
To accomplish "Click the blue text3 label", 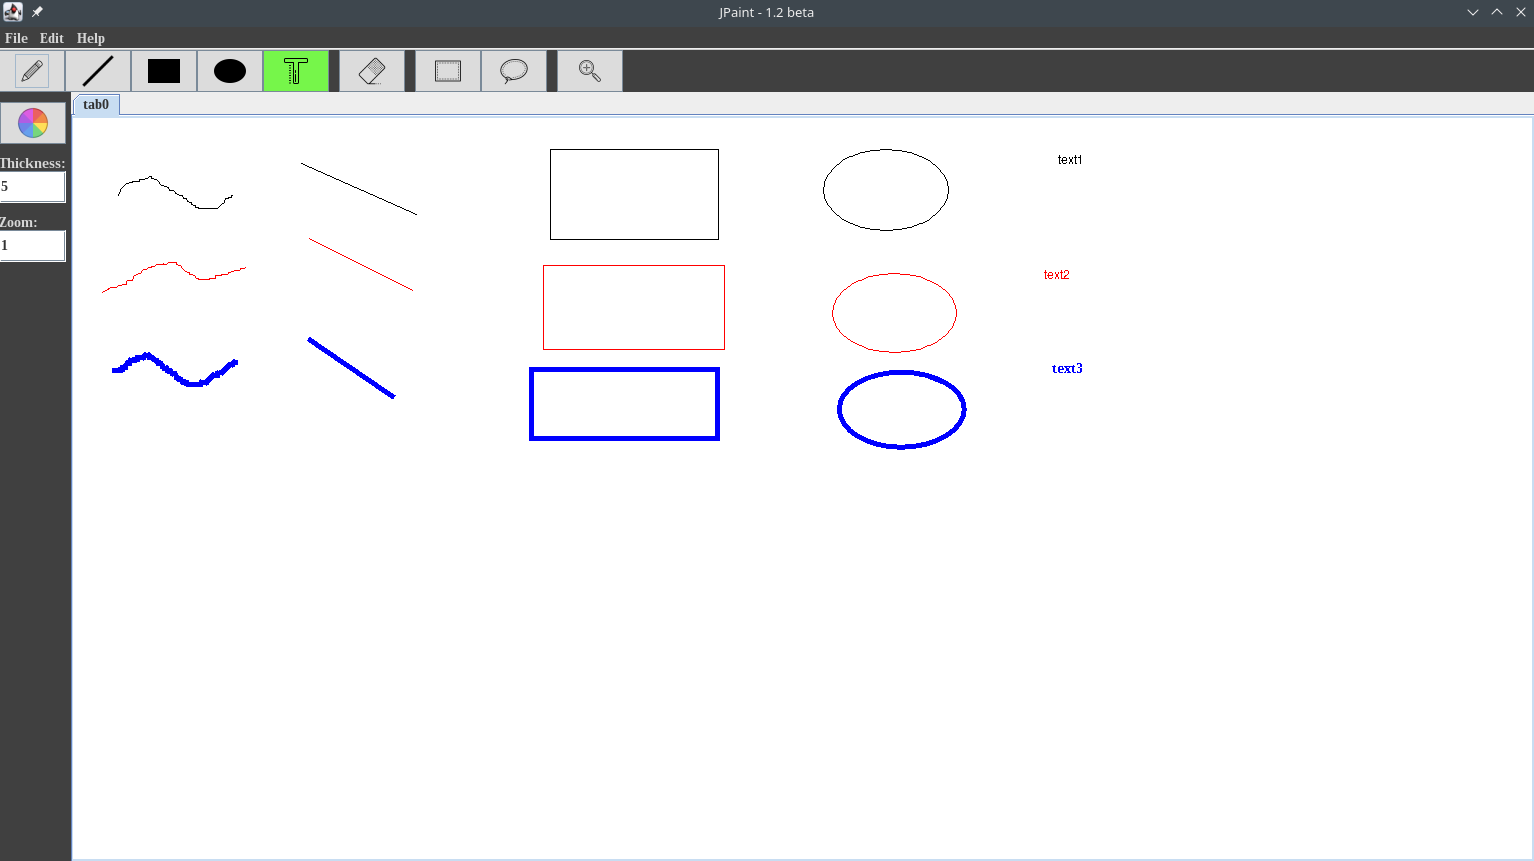I will [x=1067, y=369].
